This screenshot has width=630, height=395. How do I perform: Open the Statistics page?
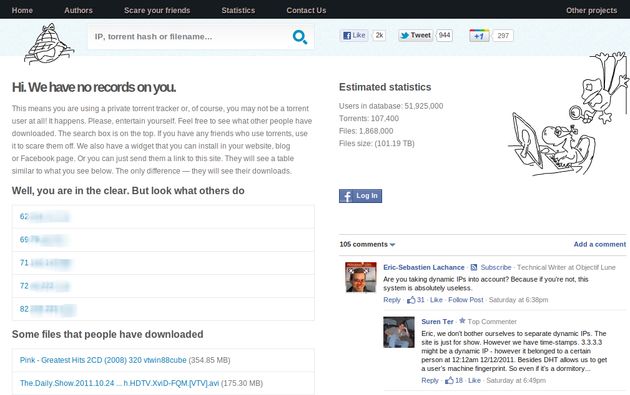238,10
